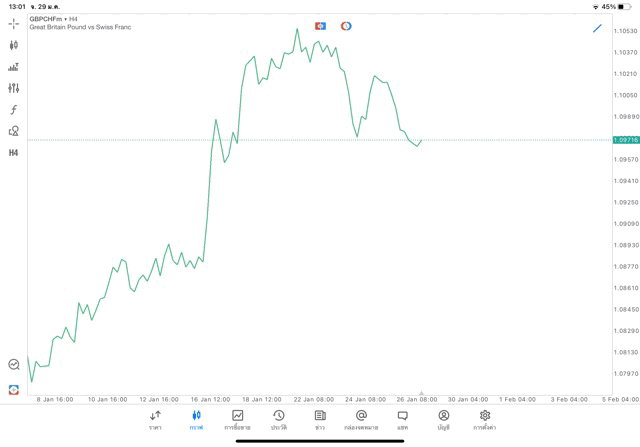Click the current price label 1.09716

[626, 140]
